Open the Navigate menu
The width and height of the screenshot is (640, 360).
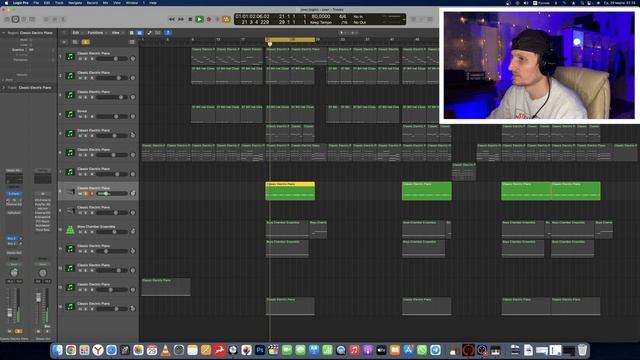point(75,3)
